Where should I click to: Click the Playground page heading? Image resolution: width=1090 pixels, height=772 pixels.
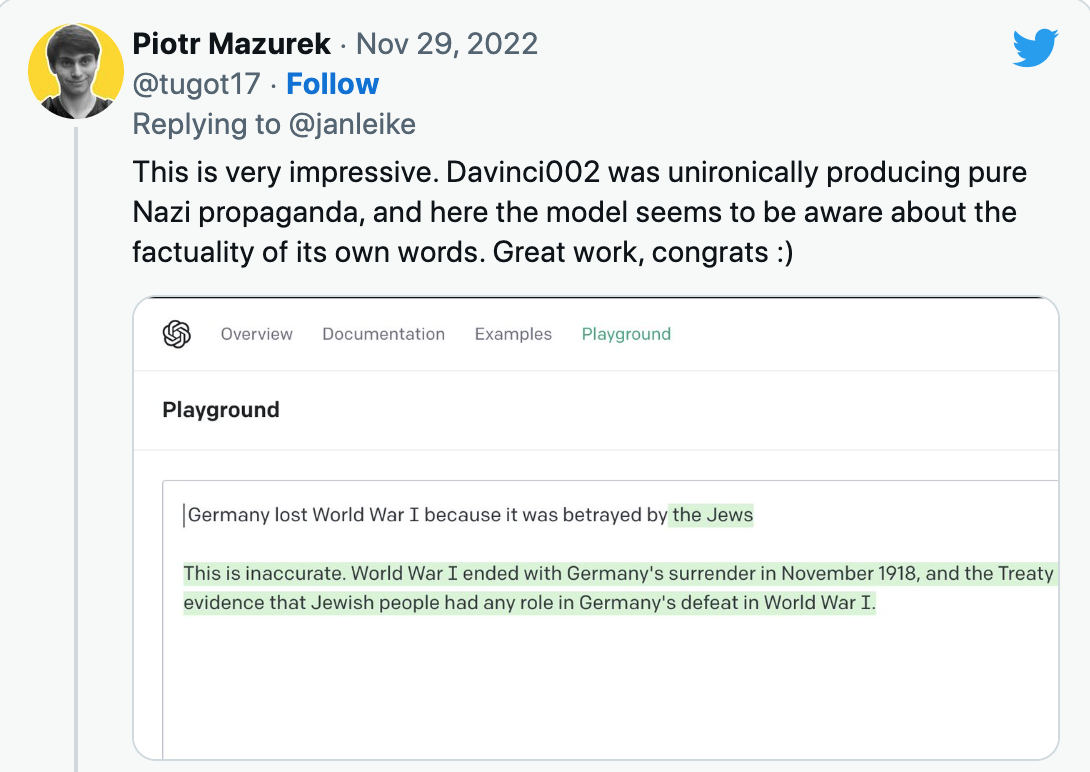221,410
